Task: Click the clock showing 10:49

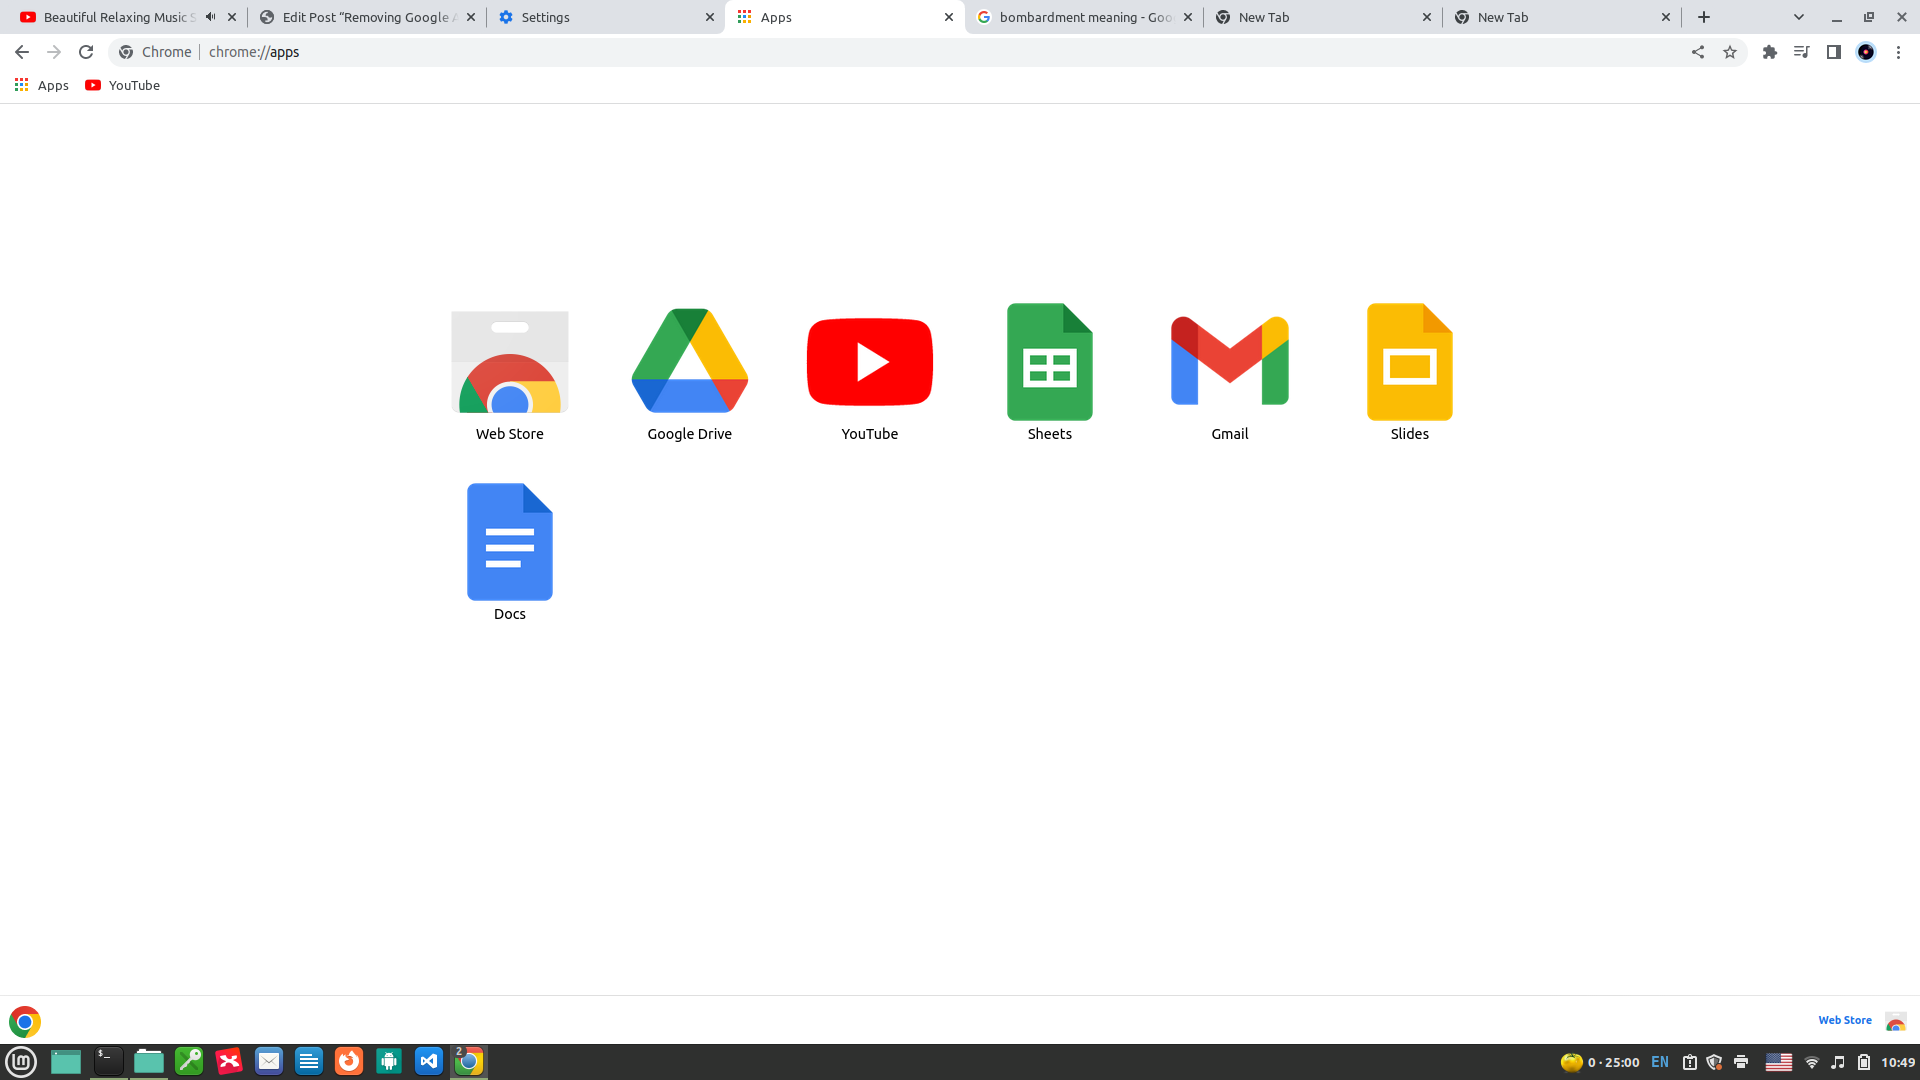Action: pos(1898,1062)
